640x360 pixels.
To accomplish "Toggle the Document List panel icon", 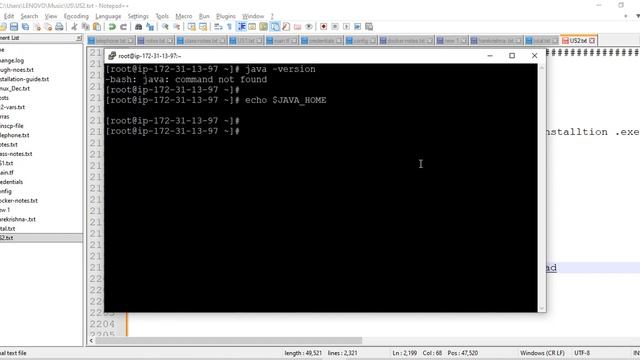I will pos(275,27).
